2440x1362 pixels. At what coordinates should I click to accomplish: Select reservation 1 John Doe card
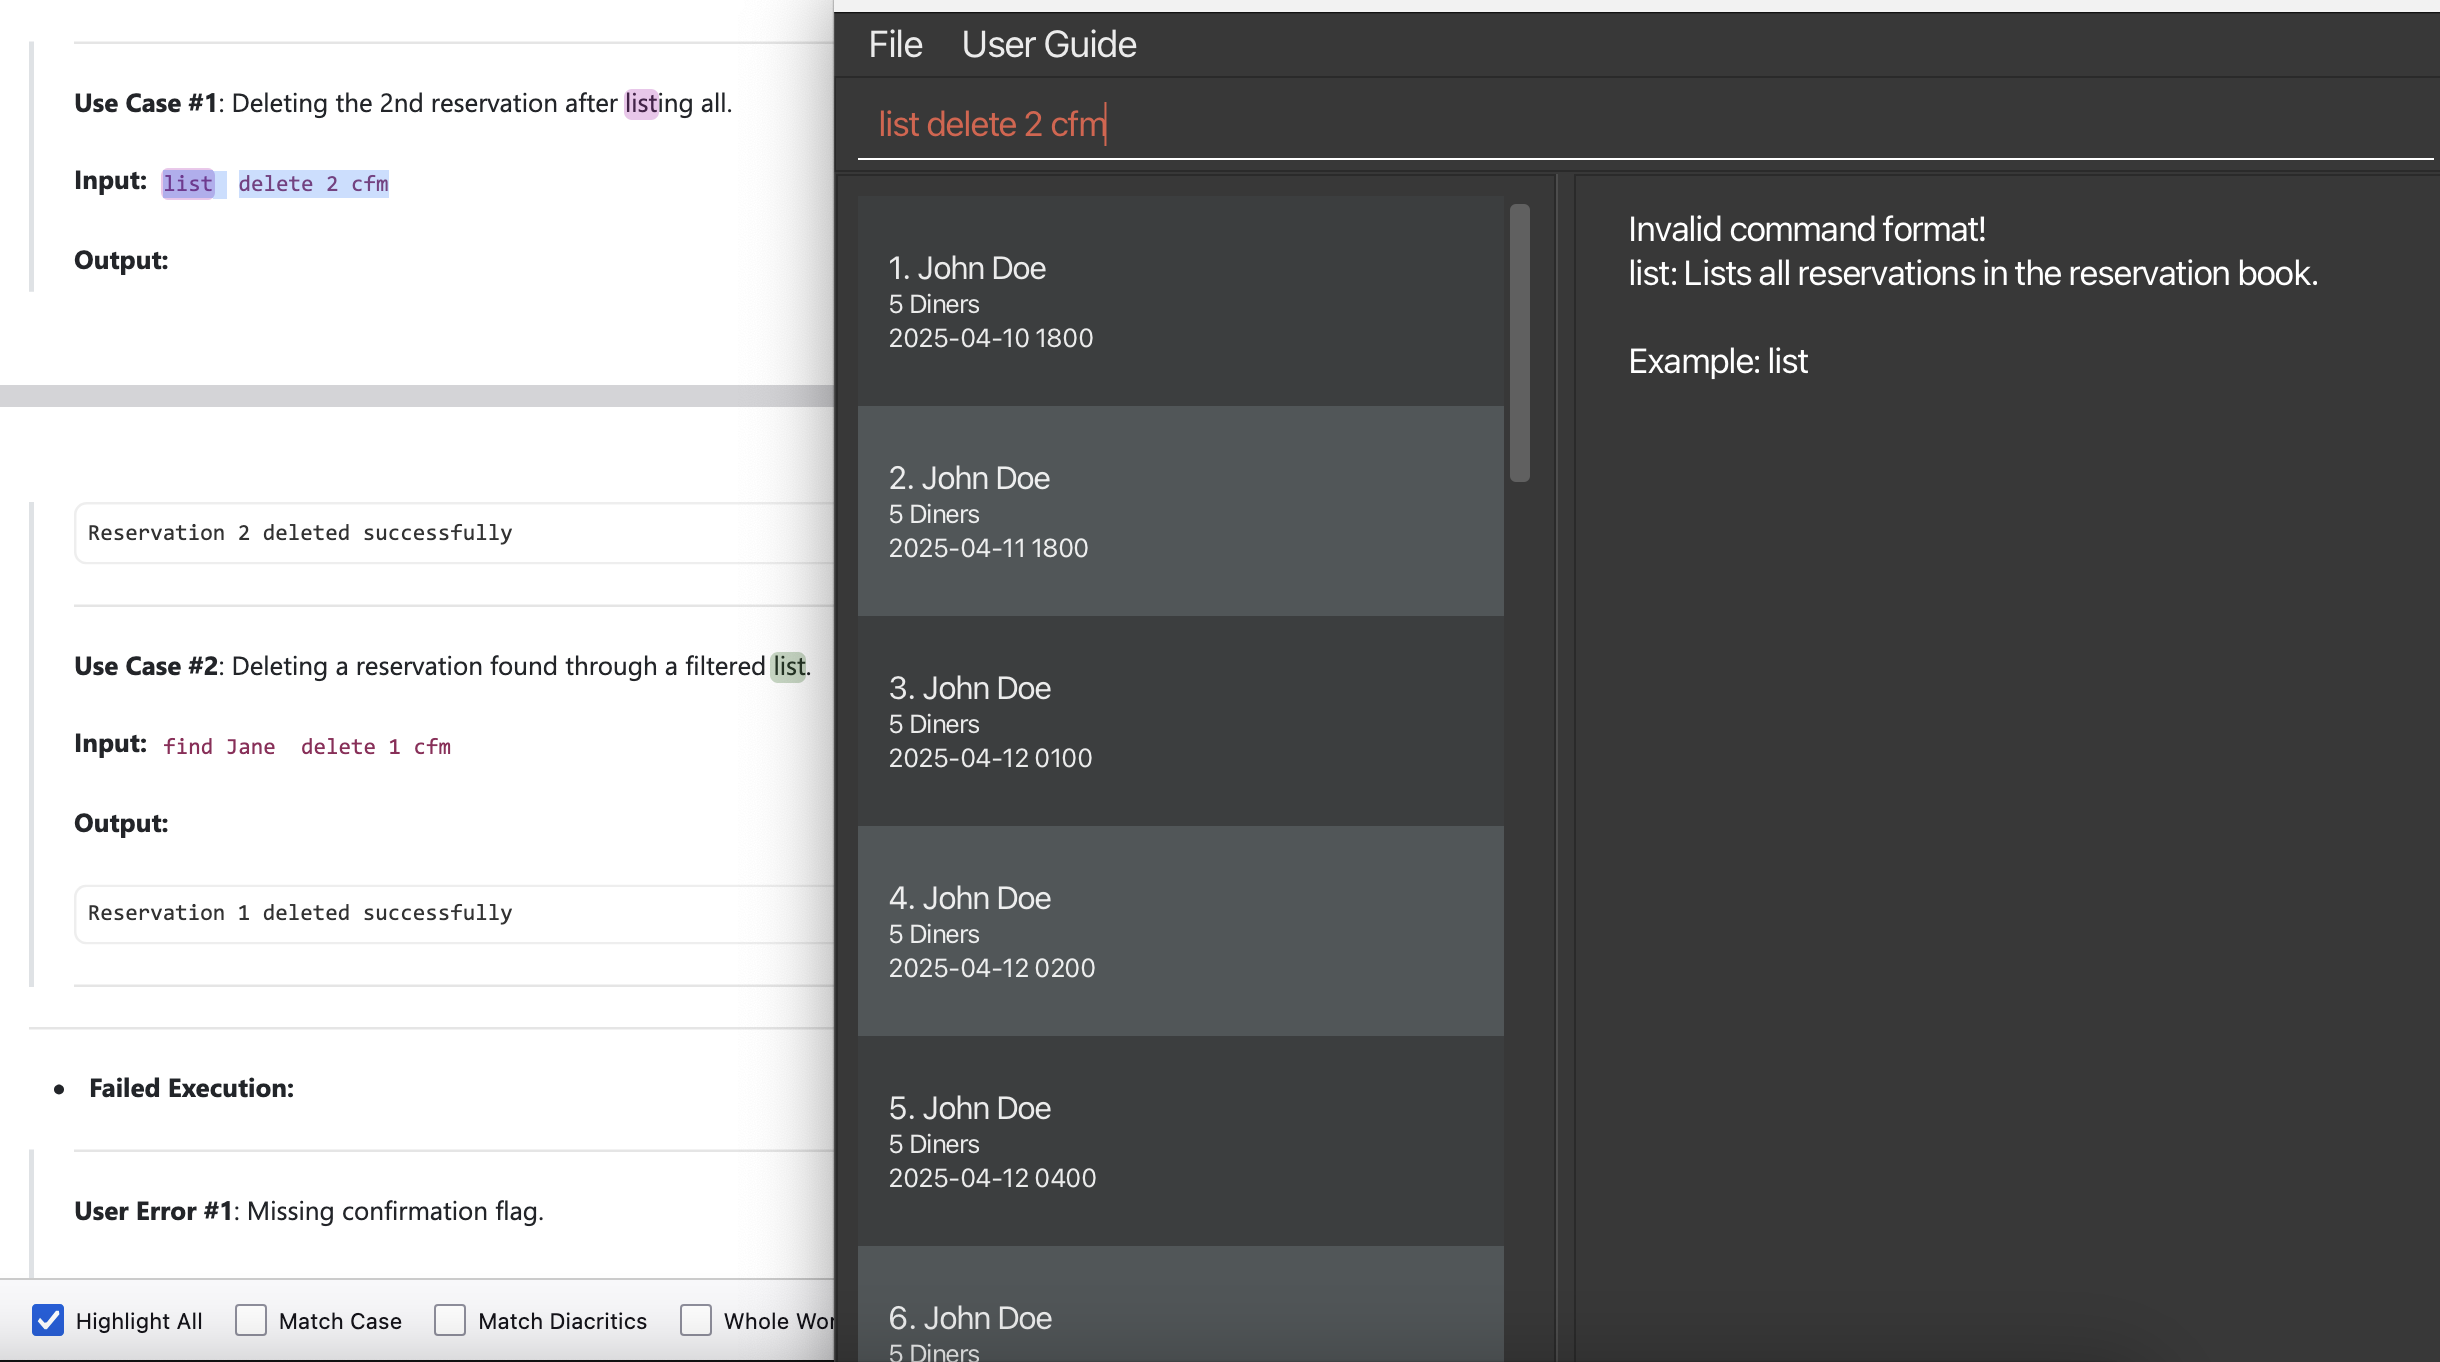pyautogui.click(x=1180, y=301)
